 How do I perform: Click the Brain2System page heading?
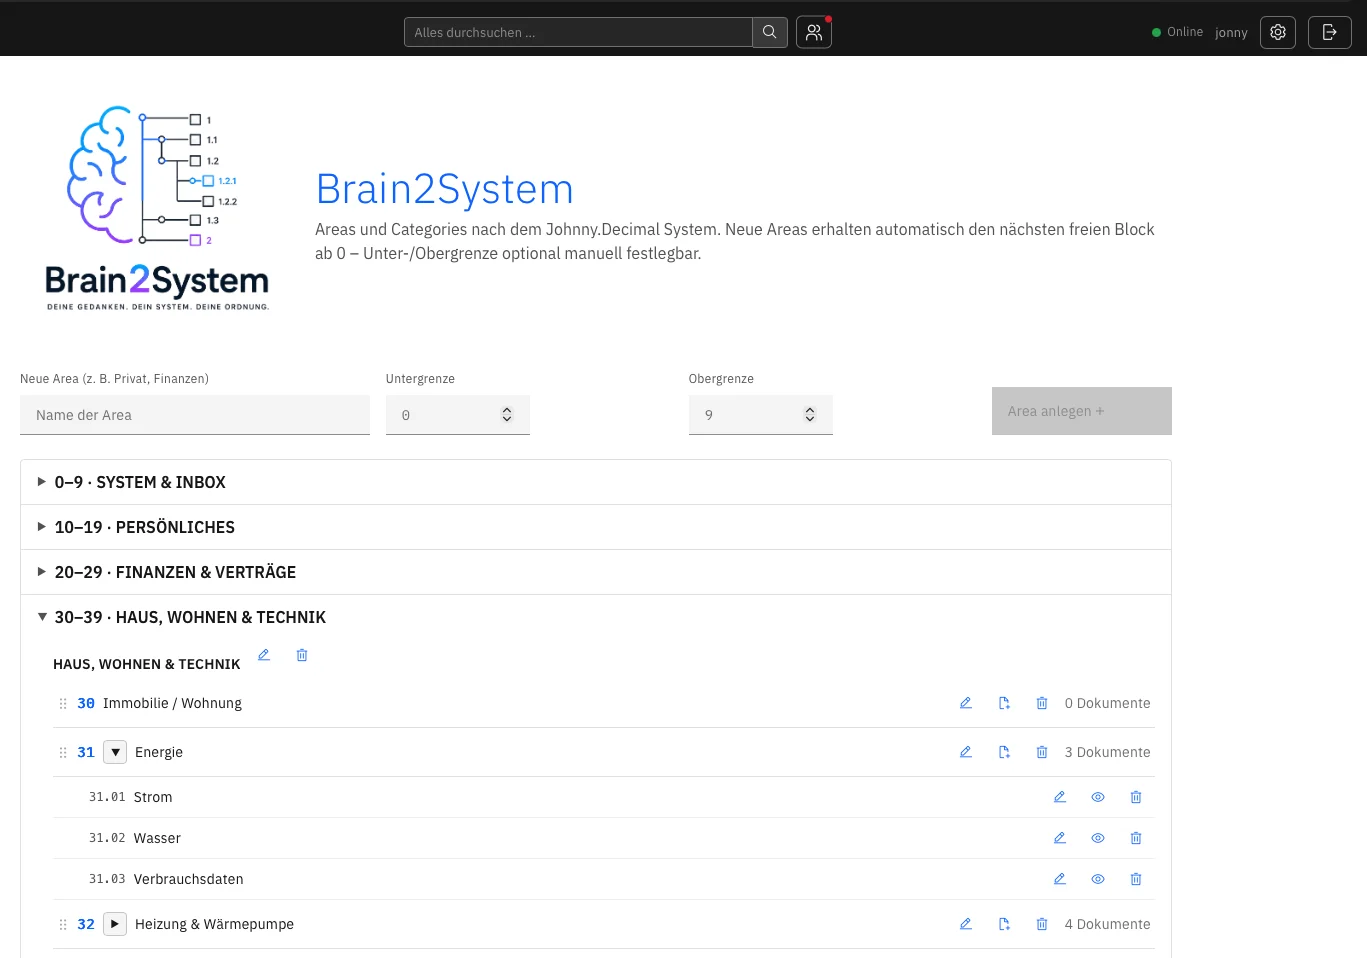[x=444, y=189]
